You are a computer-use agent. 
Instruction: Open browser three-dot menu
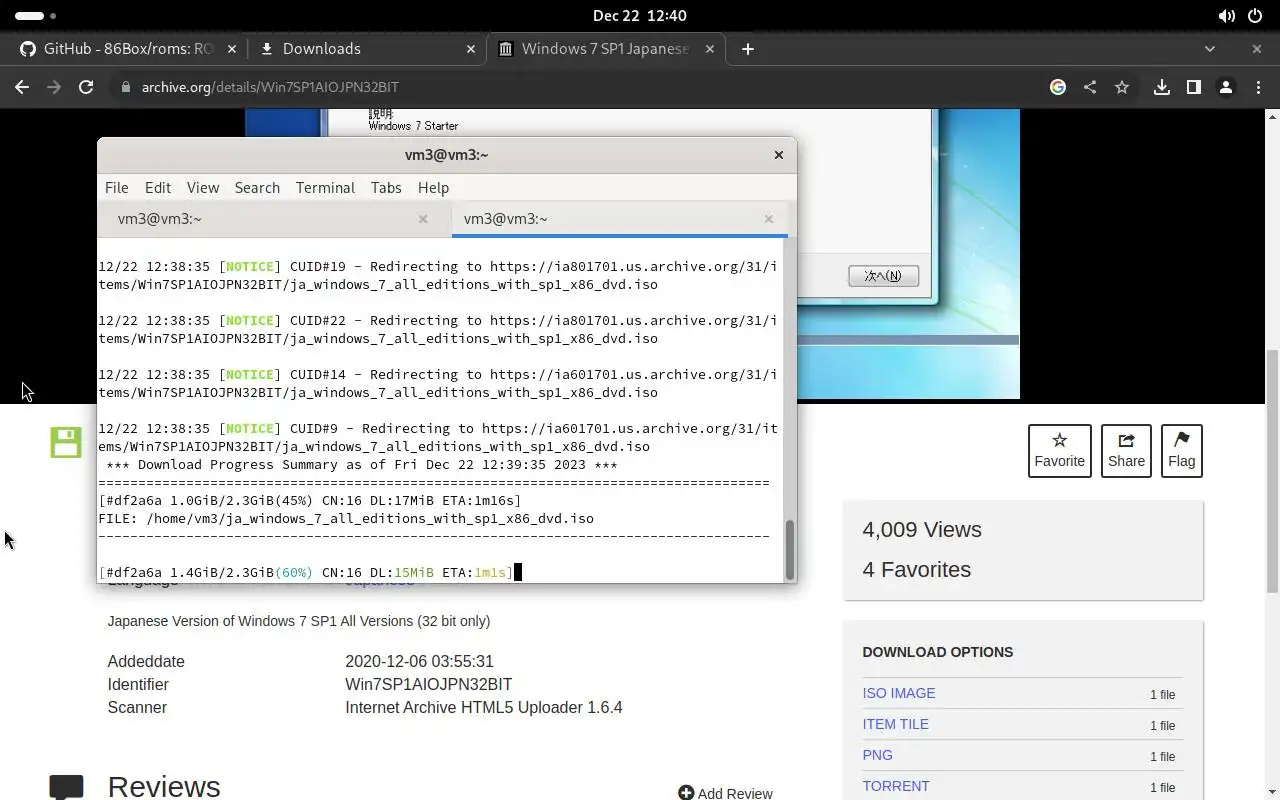click(x=1257, y=87)
